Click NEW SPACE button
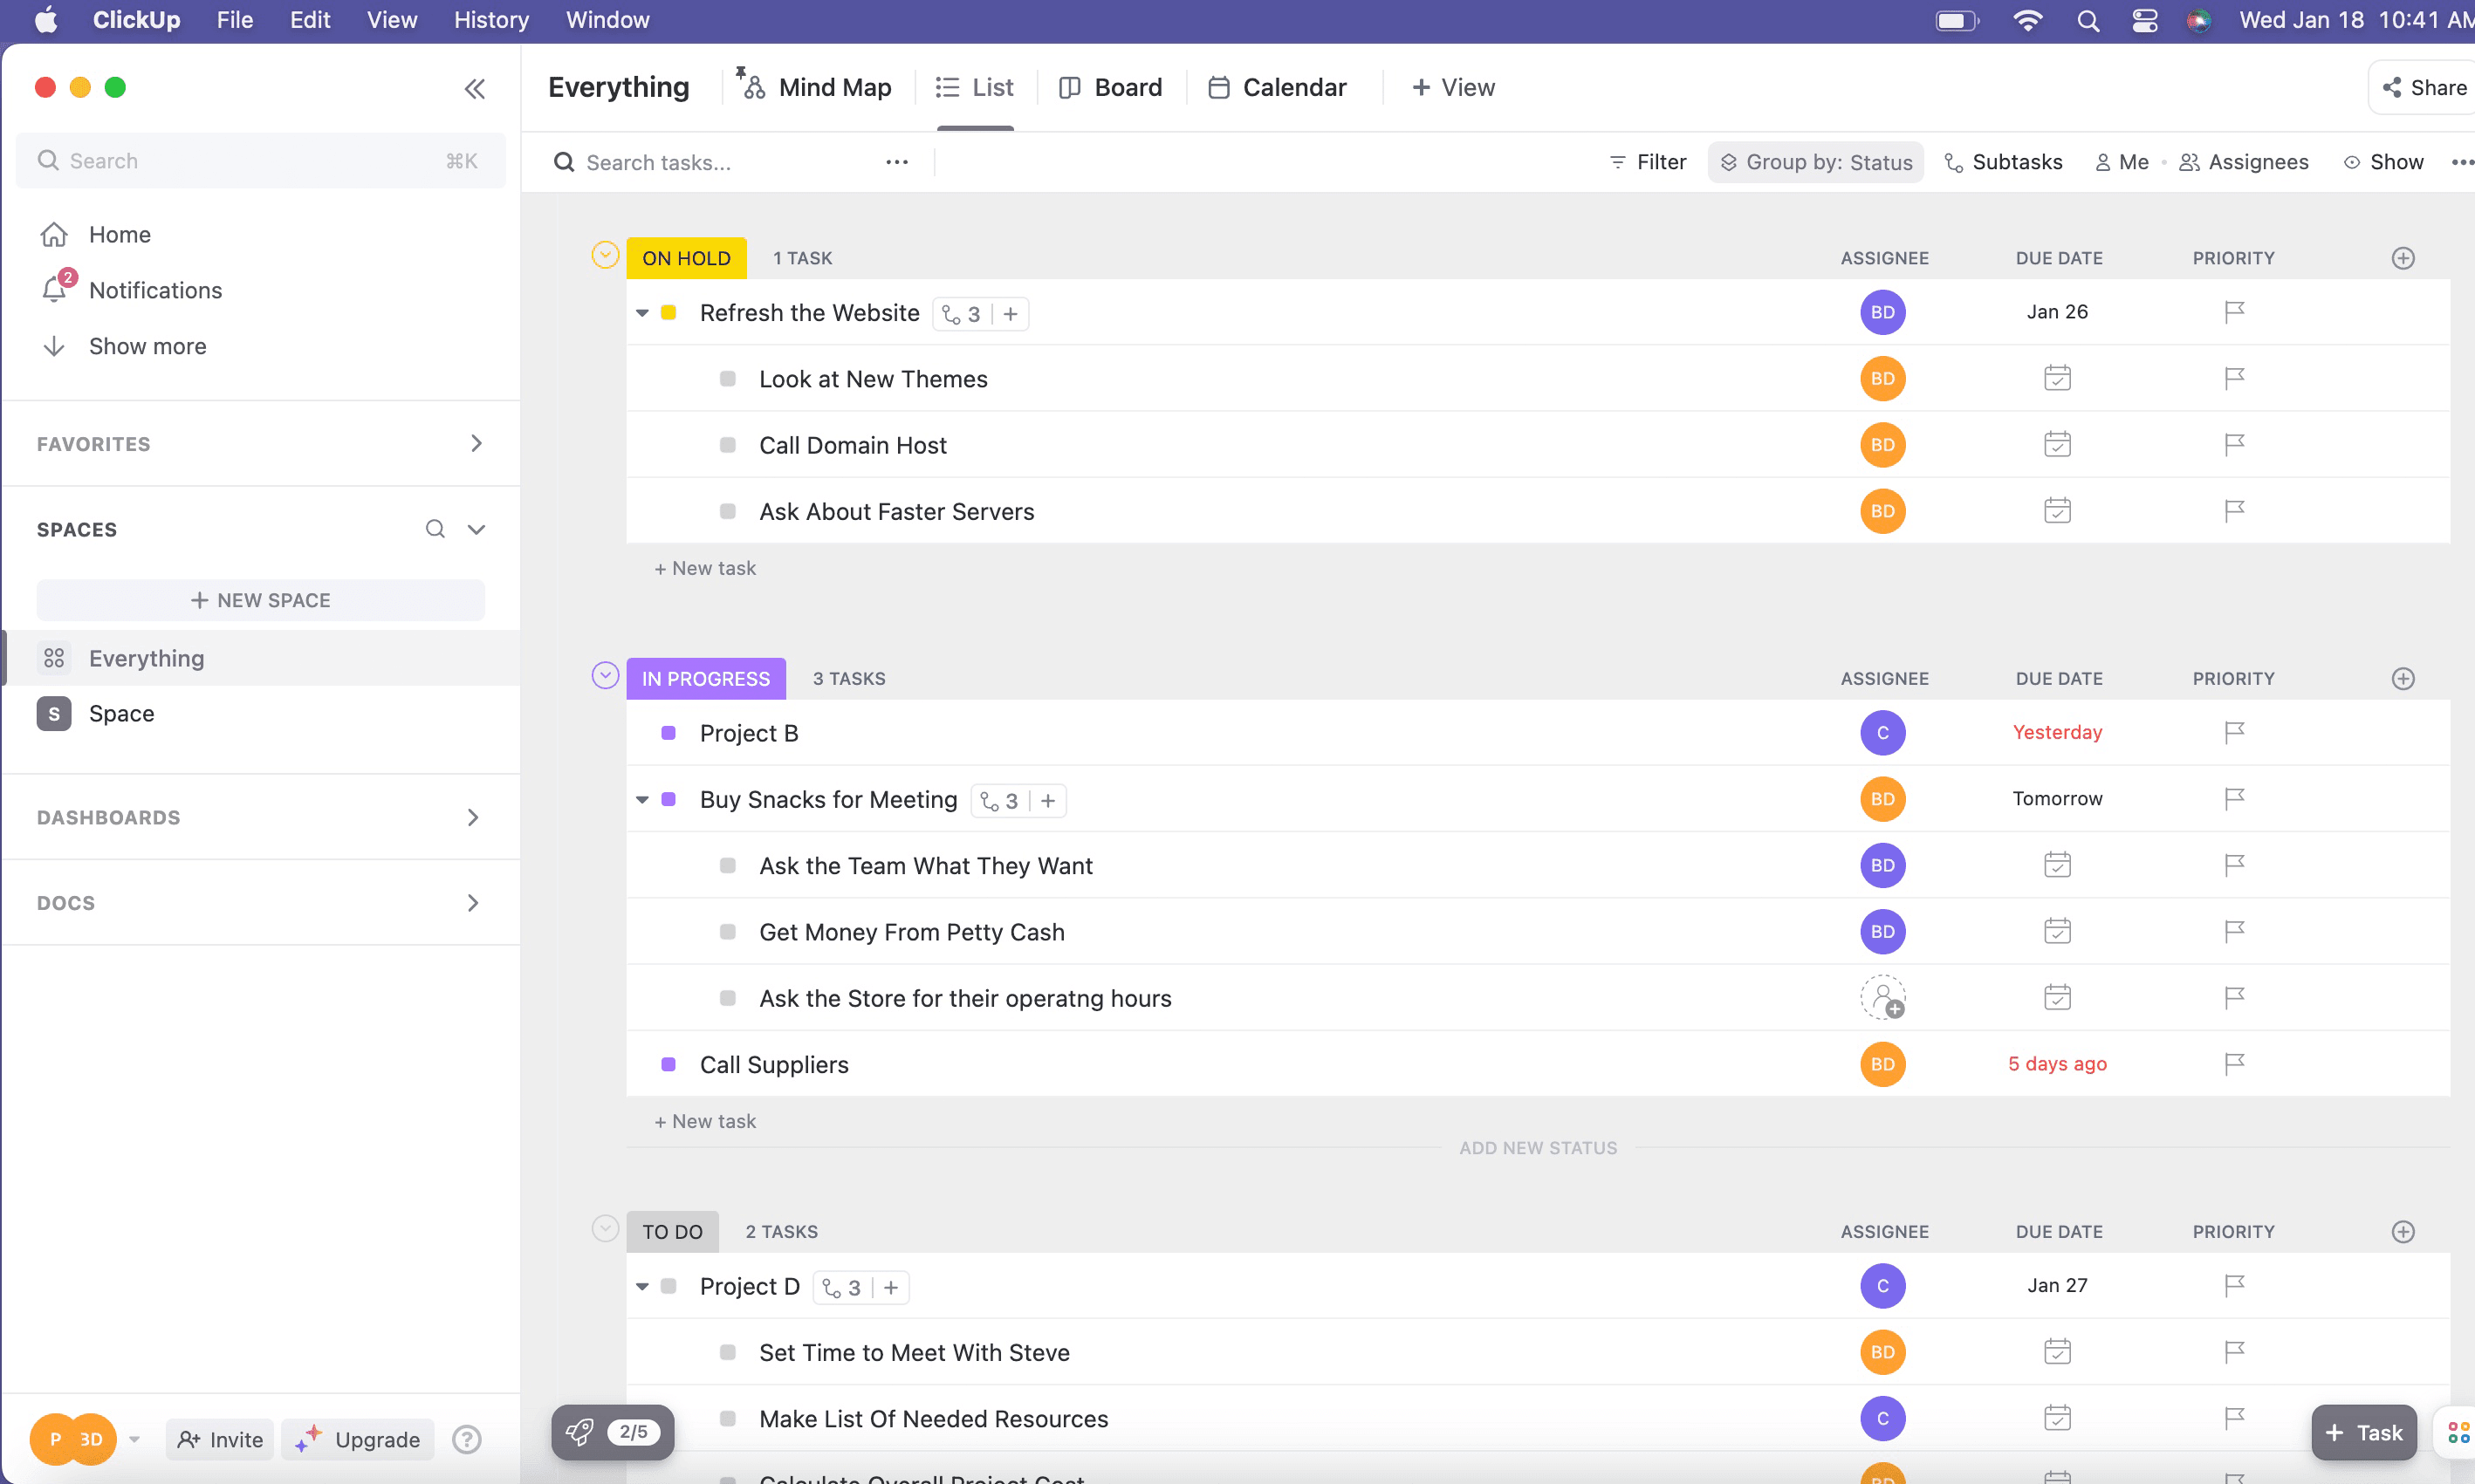2475x1484 pixels. point(261,600)
